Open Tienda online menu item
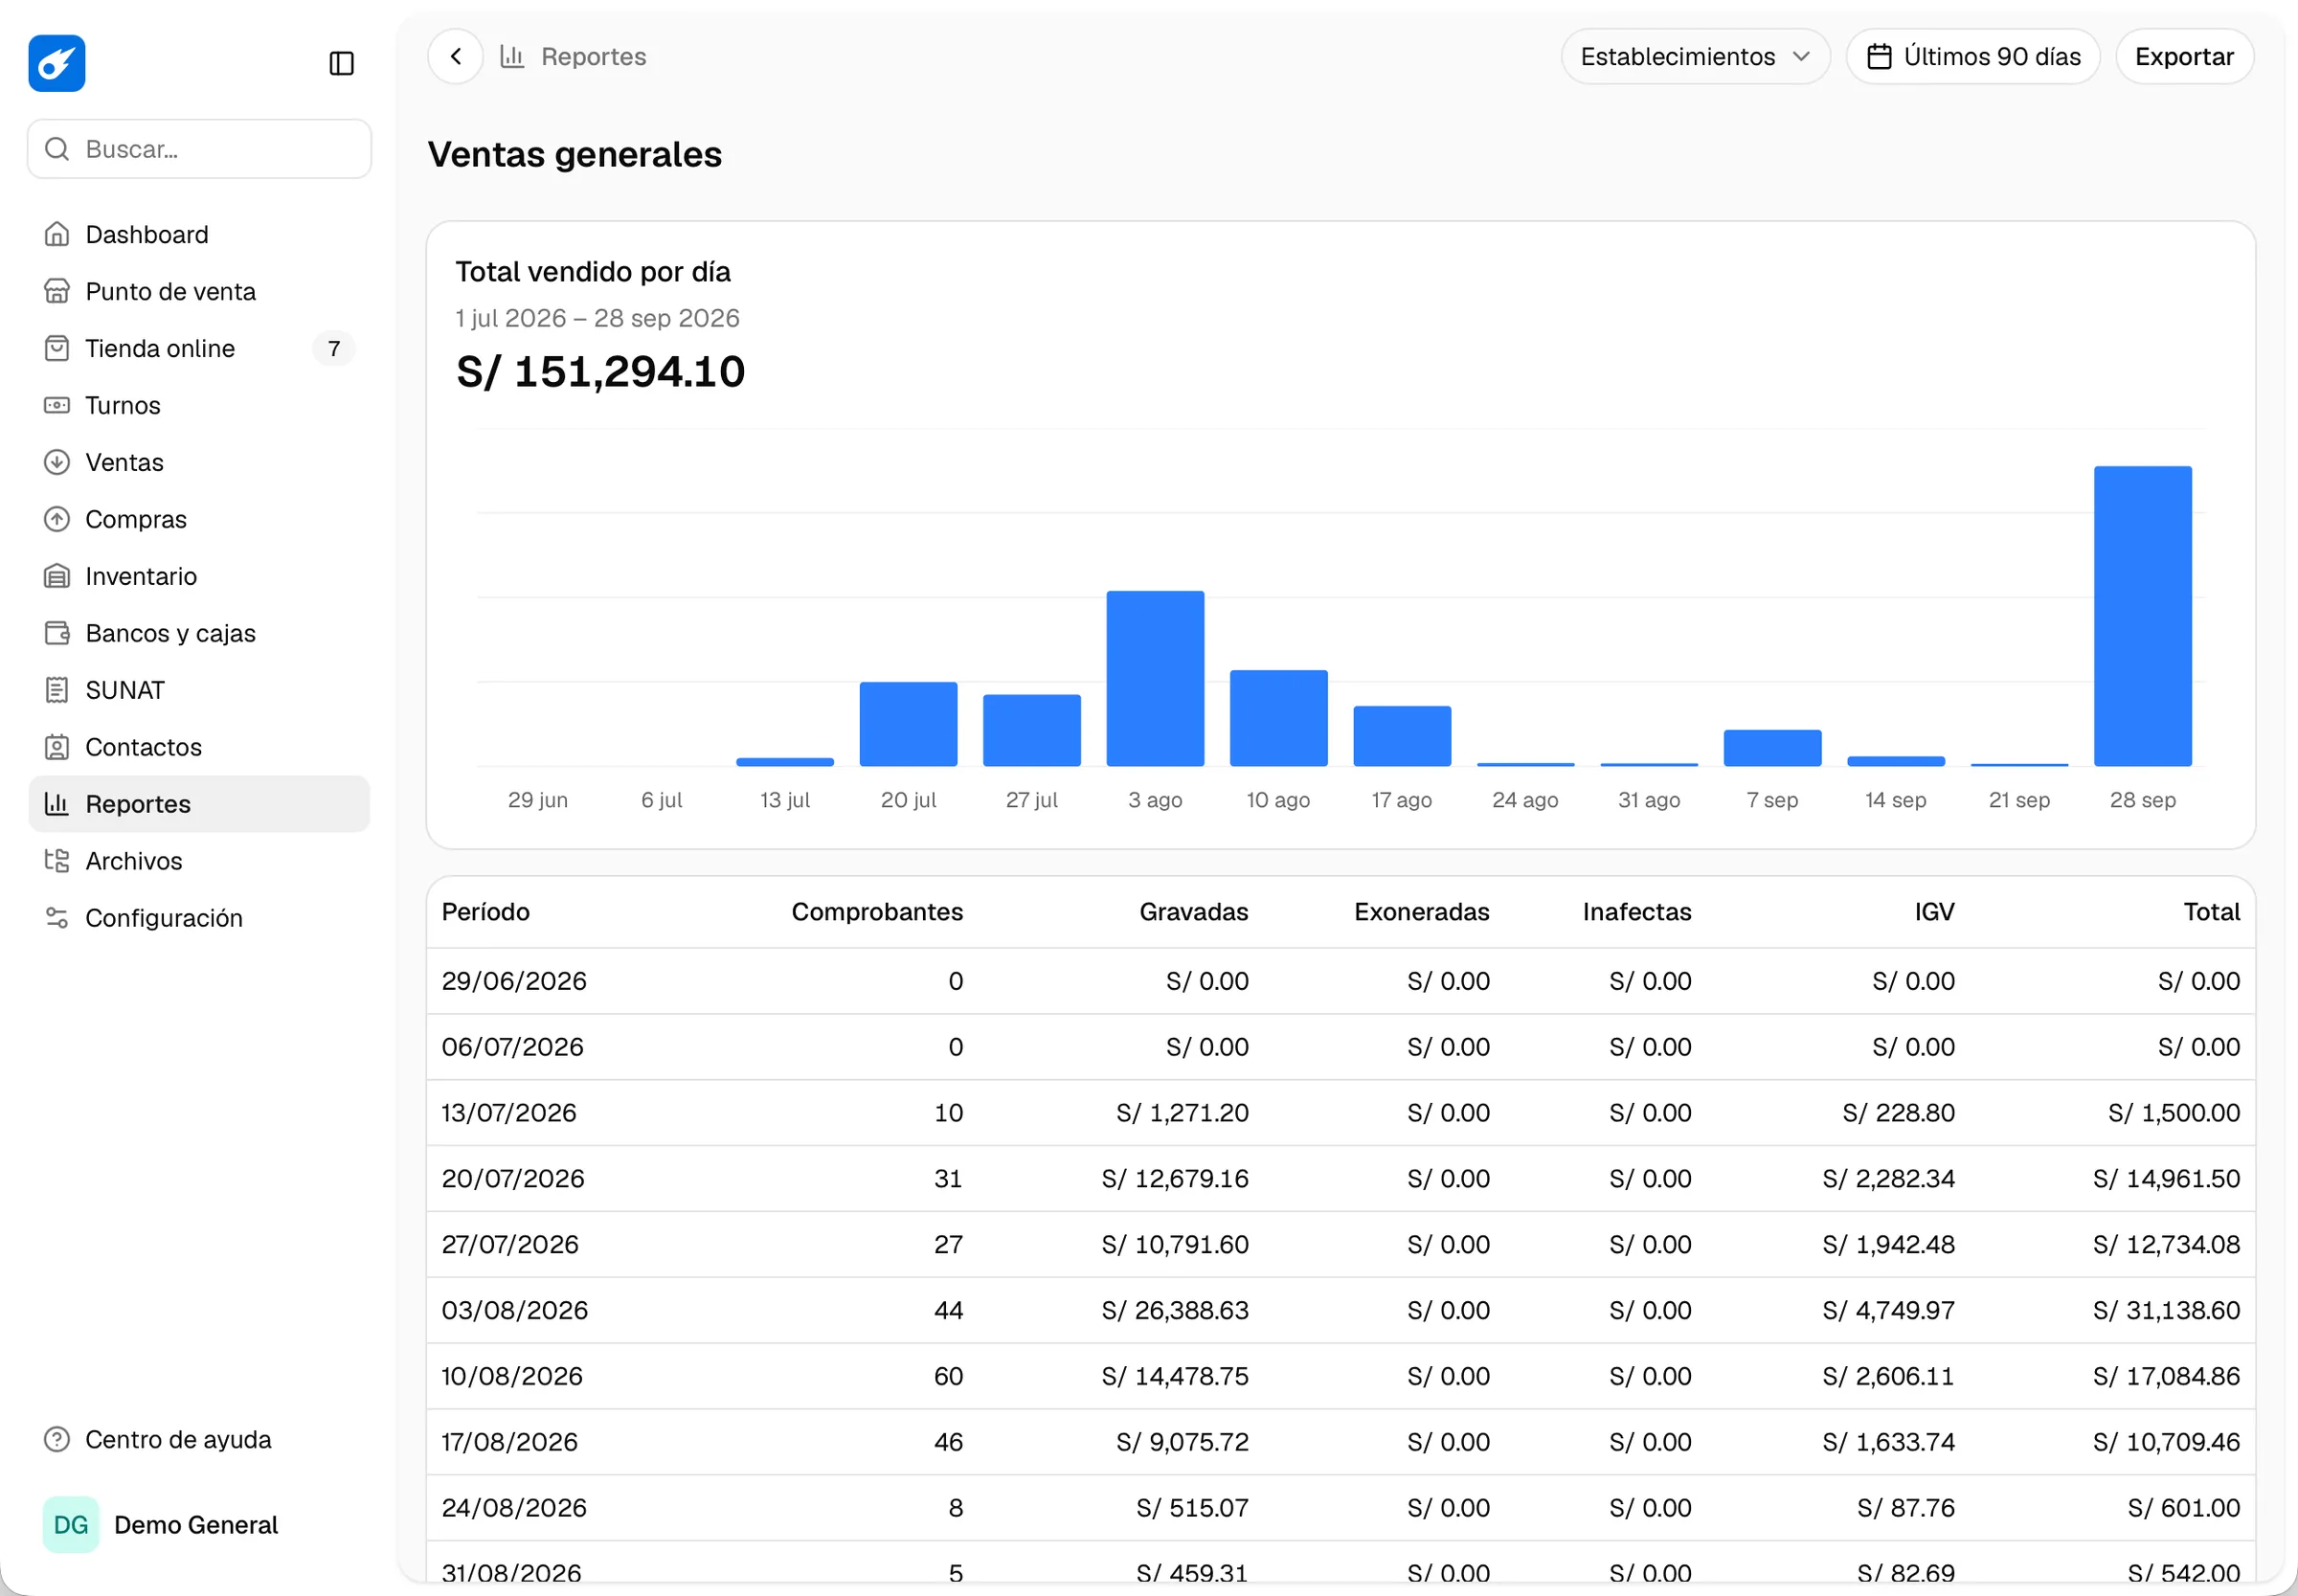This screenshot has width=2298, height=1596. [x=199, y=348]
